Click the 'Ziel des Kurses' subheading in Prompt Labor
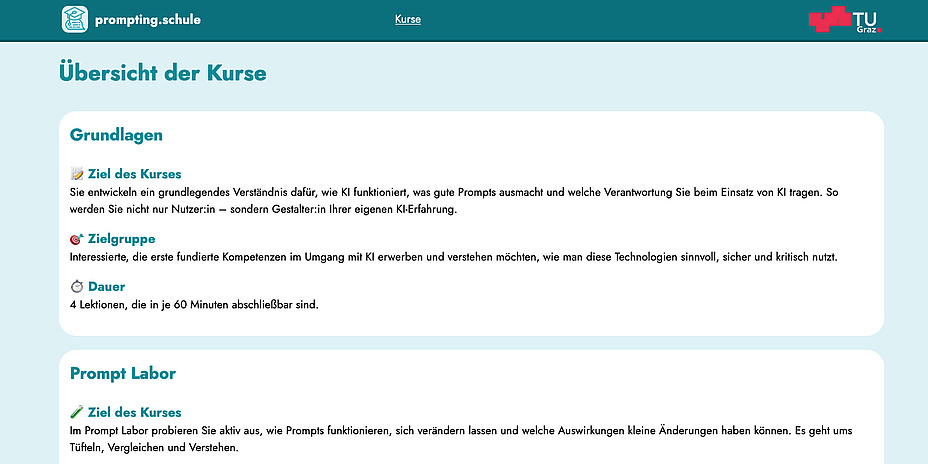This screenshot has width=928, height=464. (x=134, y=413)
